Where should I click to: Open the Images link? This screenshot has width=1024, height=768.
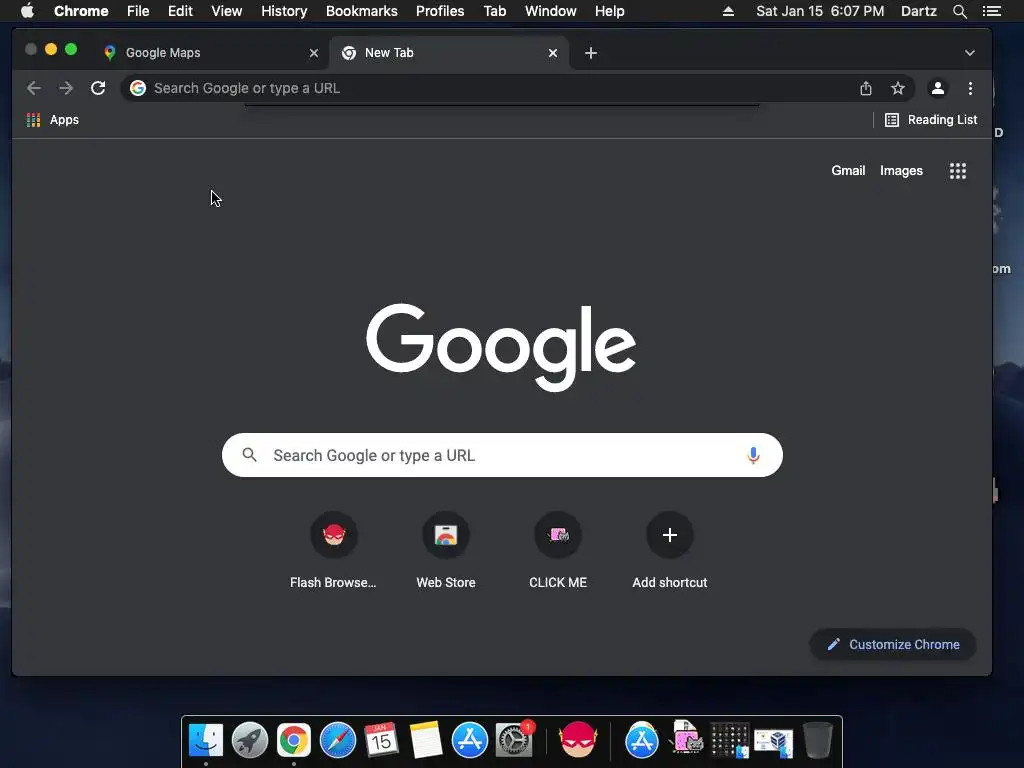[x=901, y=170]
